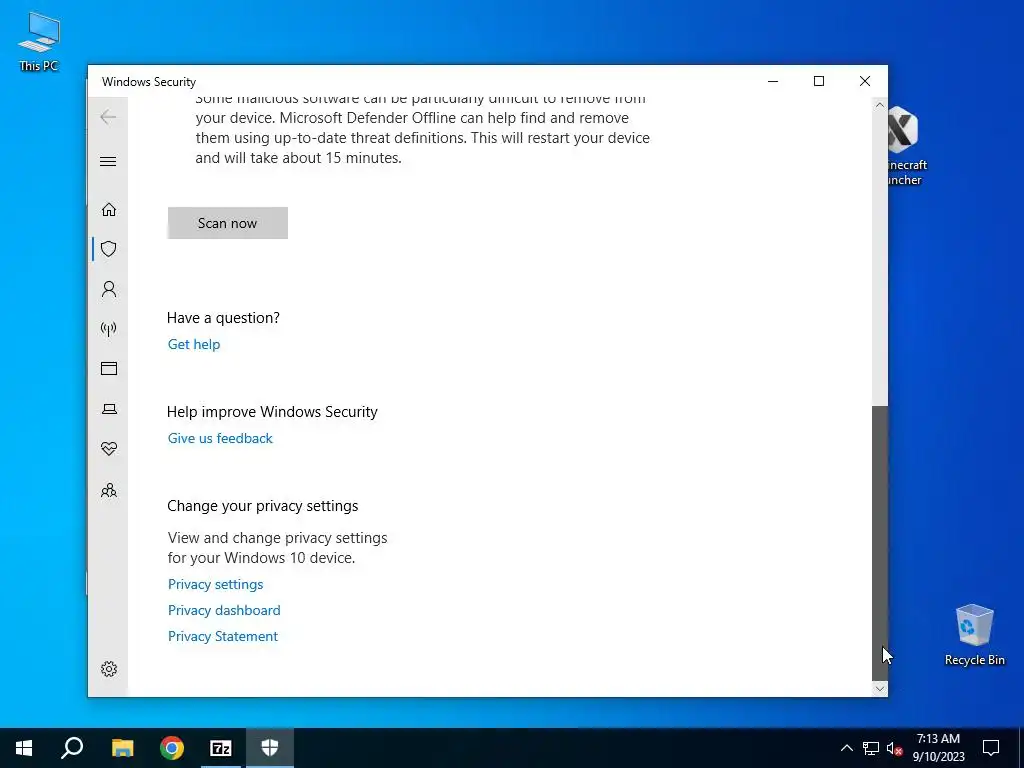Open the Get help link

[x=194, y=344]
